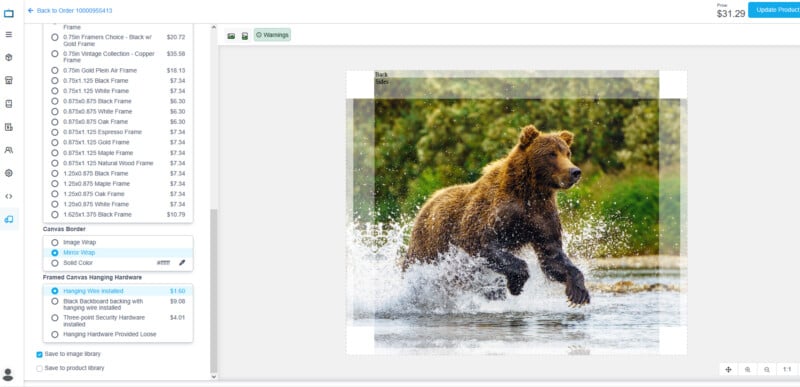Reset the preview zoom to 1:1
The width and height of the screenshot is (800, 387).
[x=787, y=370]
